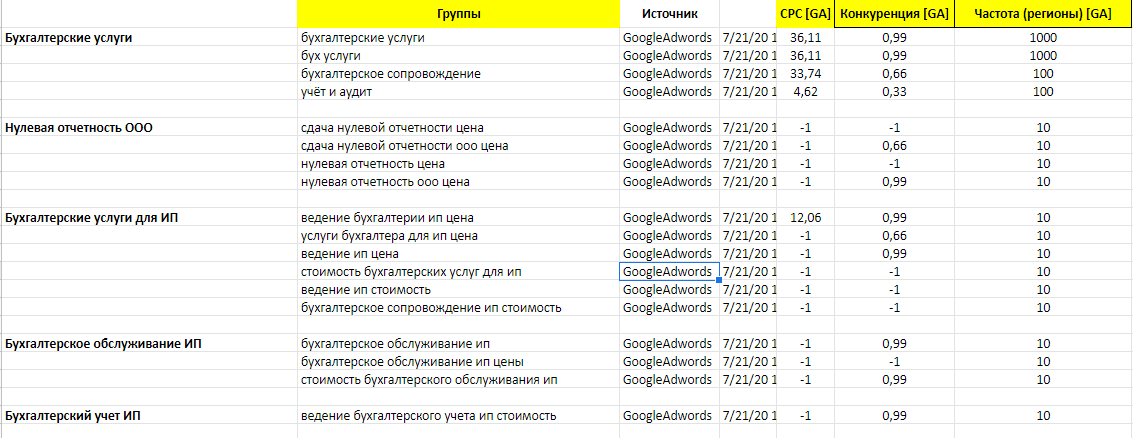Select the cell 'нулевая отчетность ооо цена'
The image size is (1133, 438).
pyautogui.click(x=458, y=182)
